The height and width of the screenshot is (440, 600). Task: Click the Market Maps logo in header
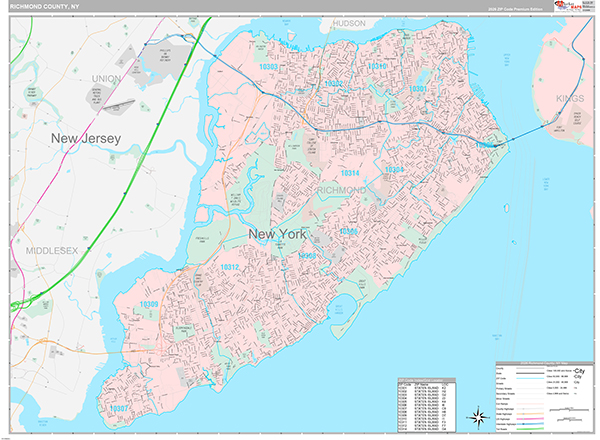568,6
